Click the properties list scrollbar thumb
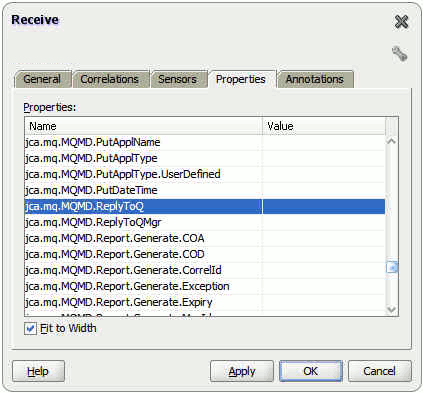 click(392, 267)
